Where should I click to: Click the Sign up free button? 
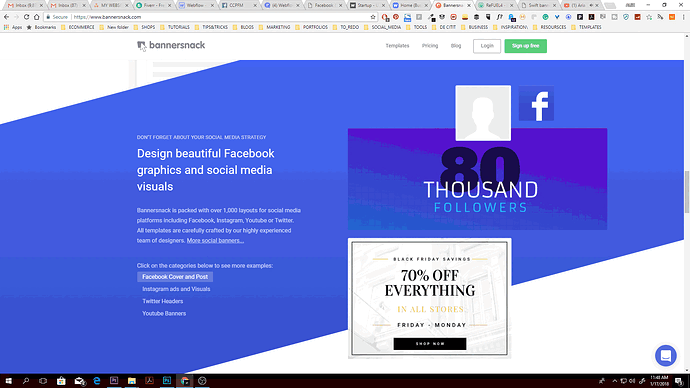[525, 46]
